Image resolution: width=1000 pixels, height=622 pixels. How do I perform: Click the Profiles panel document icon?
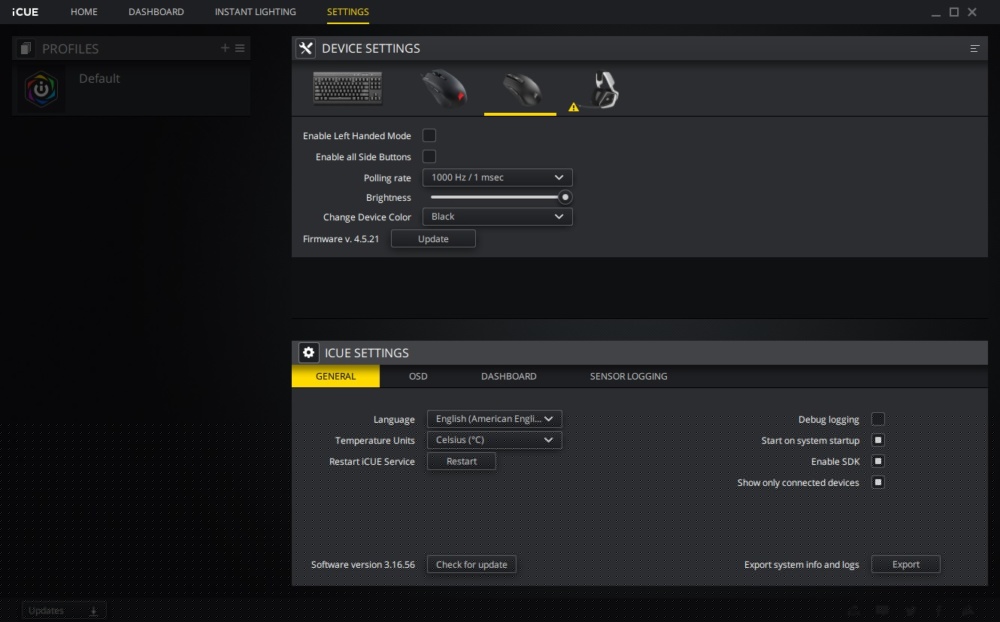[26, 48]
